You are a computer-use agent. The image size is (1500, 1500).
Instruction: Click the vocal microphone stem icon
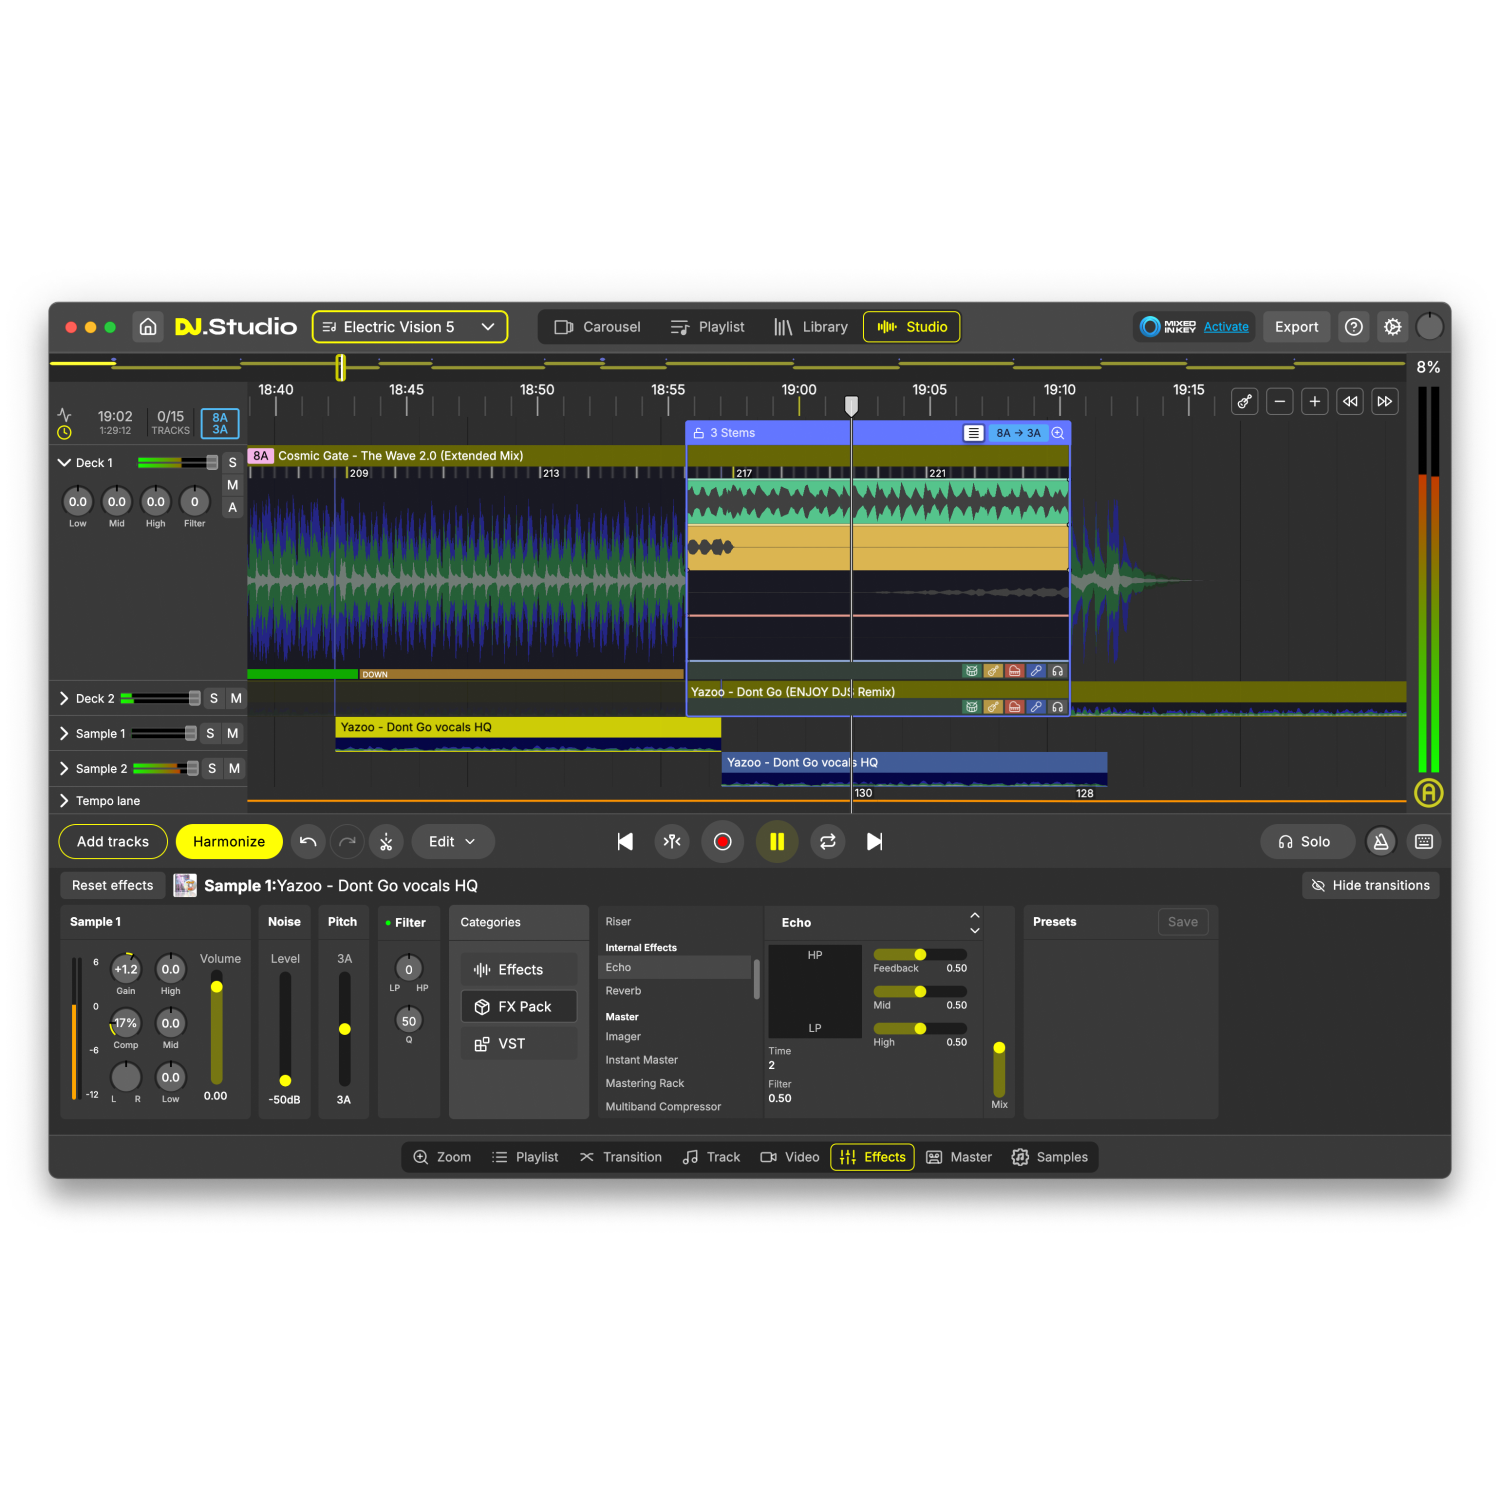point(1036,670)
